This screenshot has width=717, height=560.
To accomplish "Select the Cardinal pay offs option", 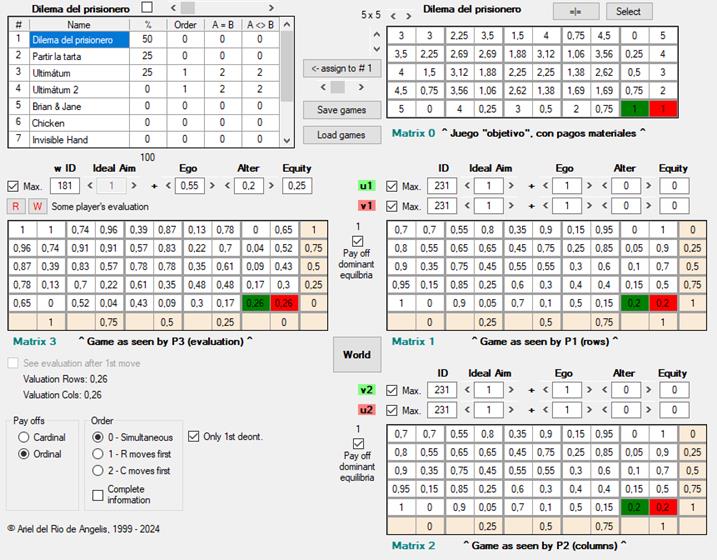I will coord(22,437).
